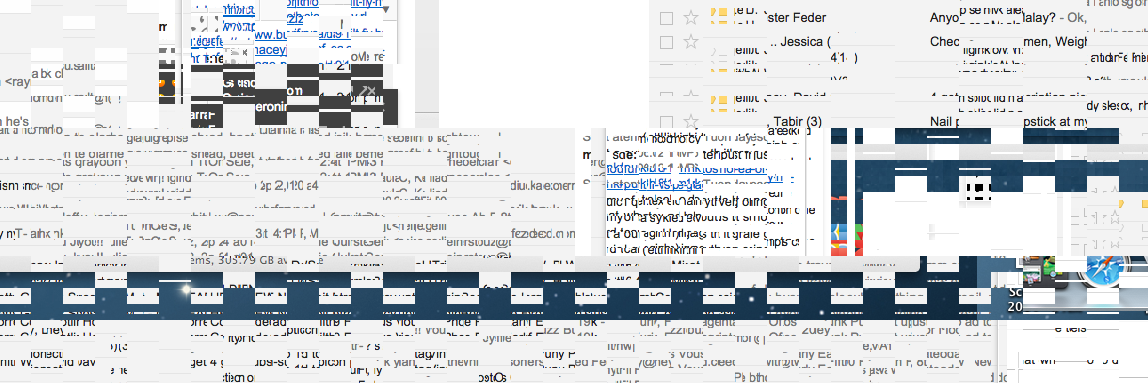
Task: Star the email from Feder
Action: pyautogui.click(x=690, y=18)
